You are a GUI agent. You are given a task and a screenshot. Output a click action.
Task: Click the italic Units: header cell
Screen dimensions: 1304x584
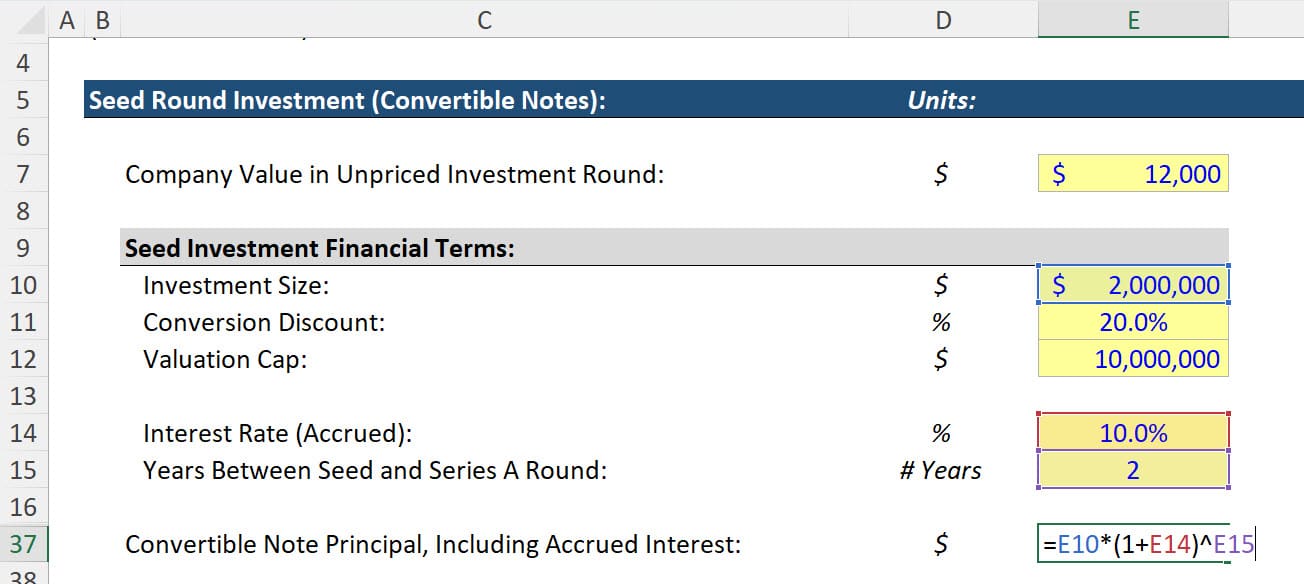coord(941,100)
